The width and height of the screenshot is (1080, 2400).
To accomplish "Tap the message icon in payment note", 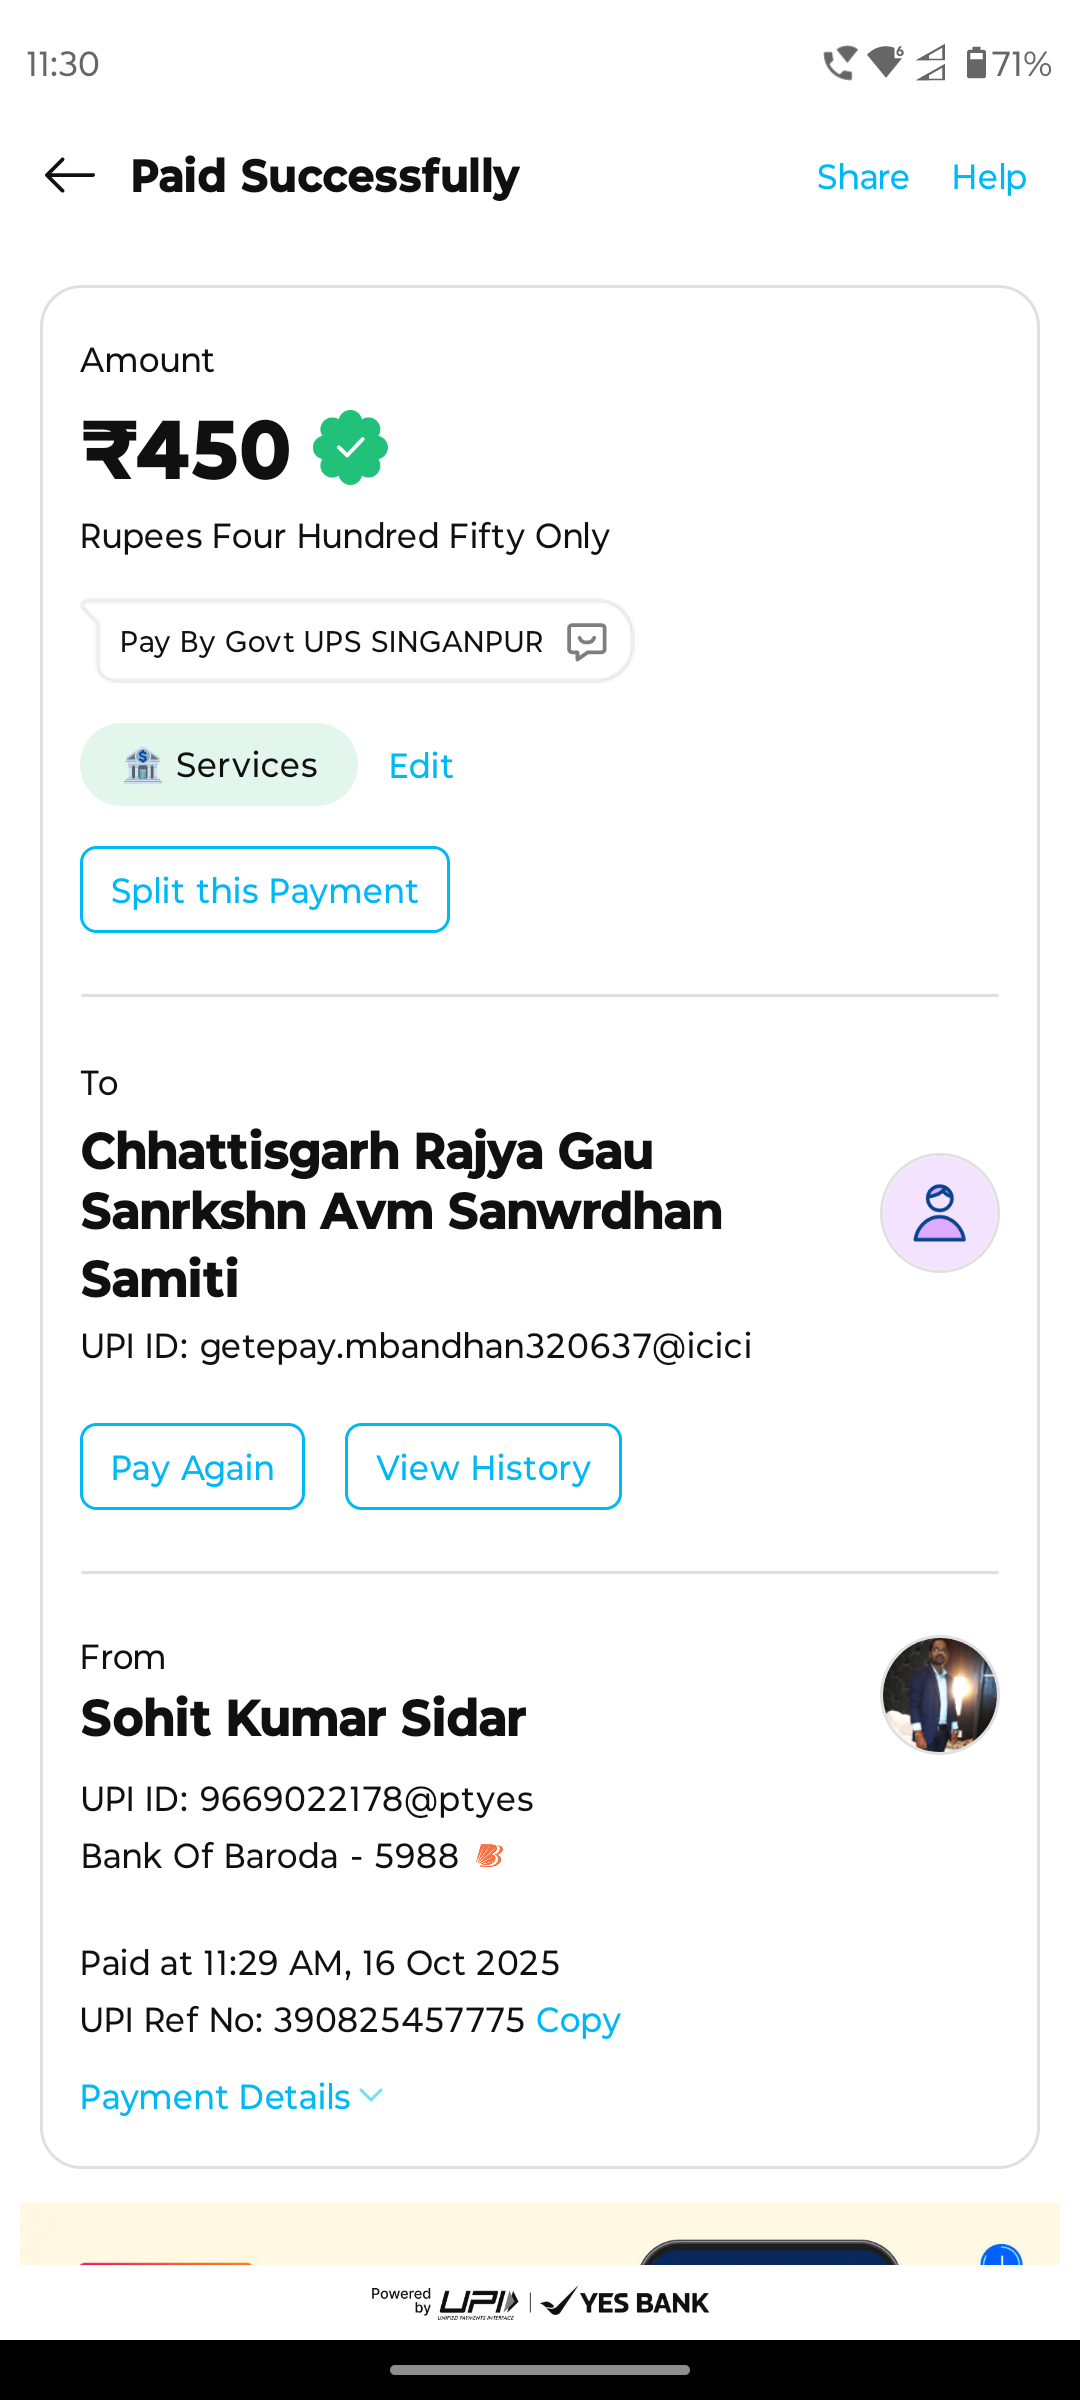I will (587, 641).
